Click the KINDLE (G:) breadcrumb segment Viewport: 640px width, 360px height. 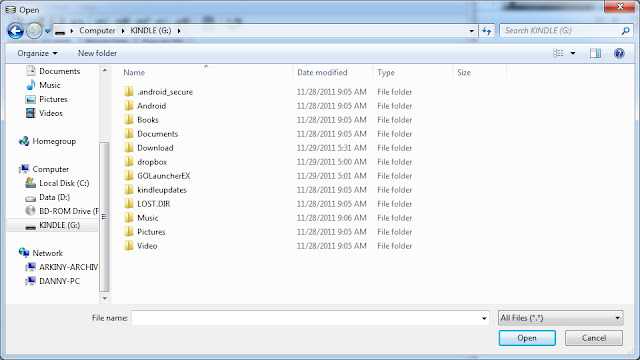(x=151, y=31)
